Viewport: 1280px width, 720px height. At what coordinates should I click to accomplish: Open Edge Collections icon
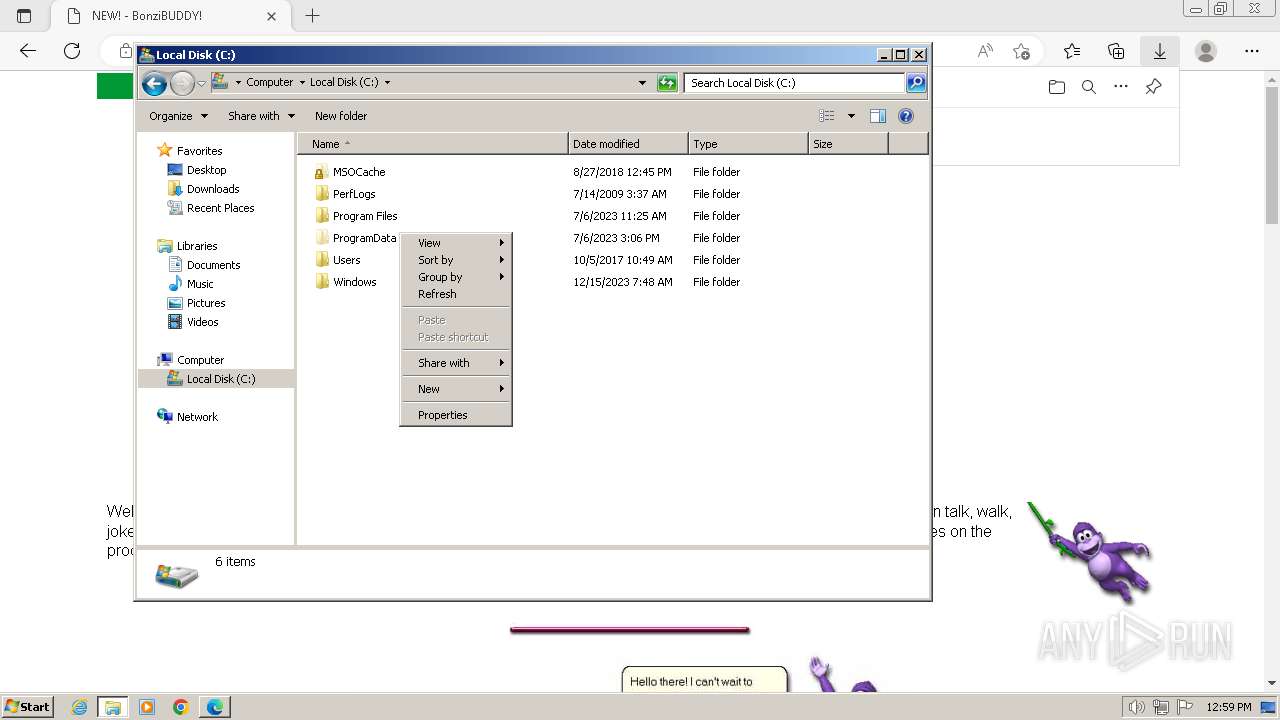tap(1116, 51)
